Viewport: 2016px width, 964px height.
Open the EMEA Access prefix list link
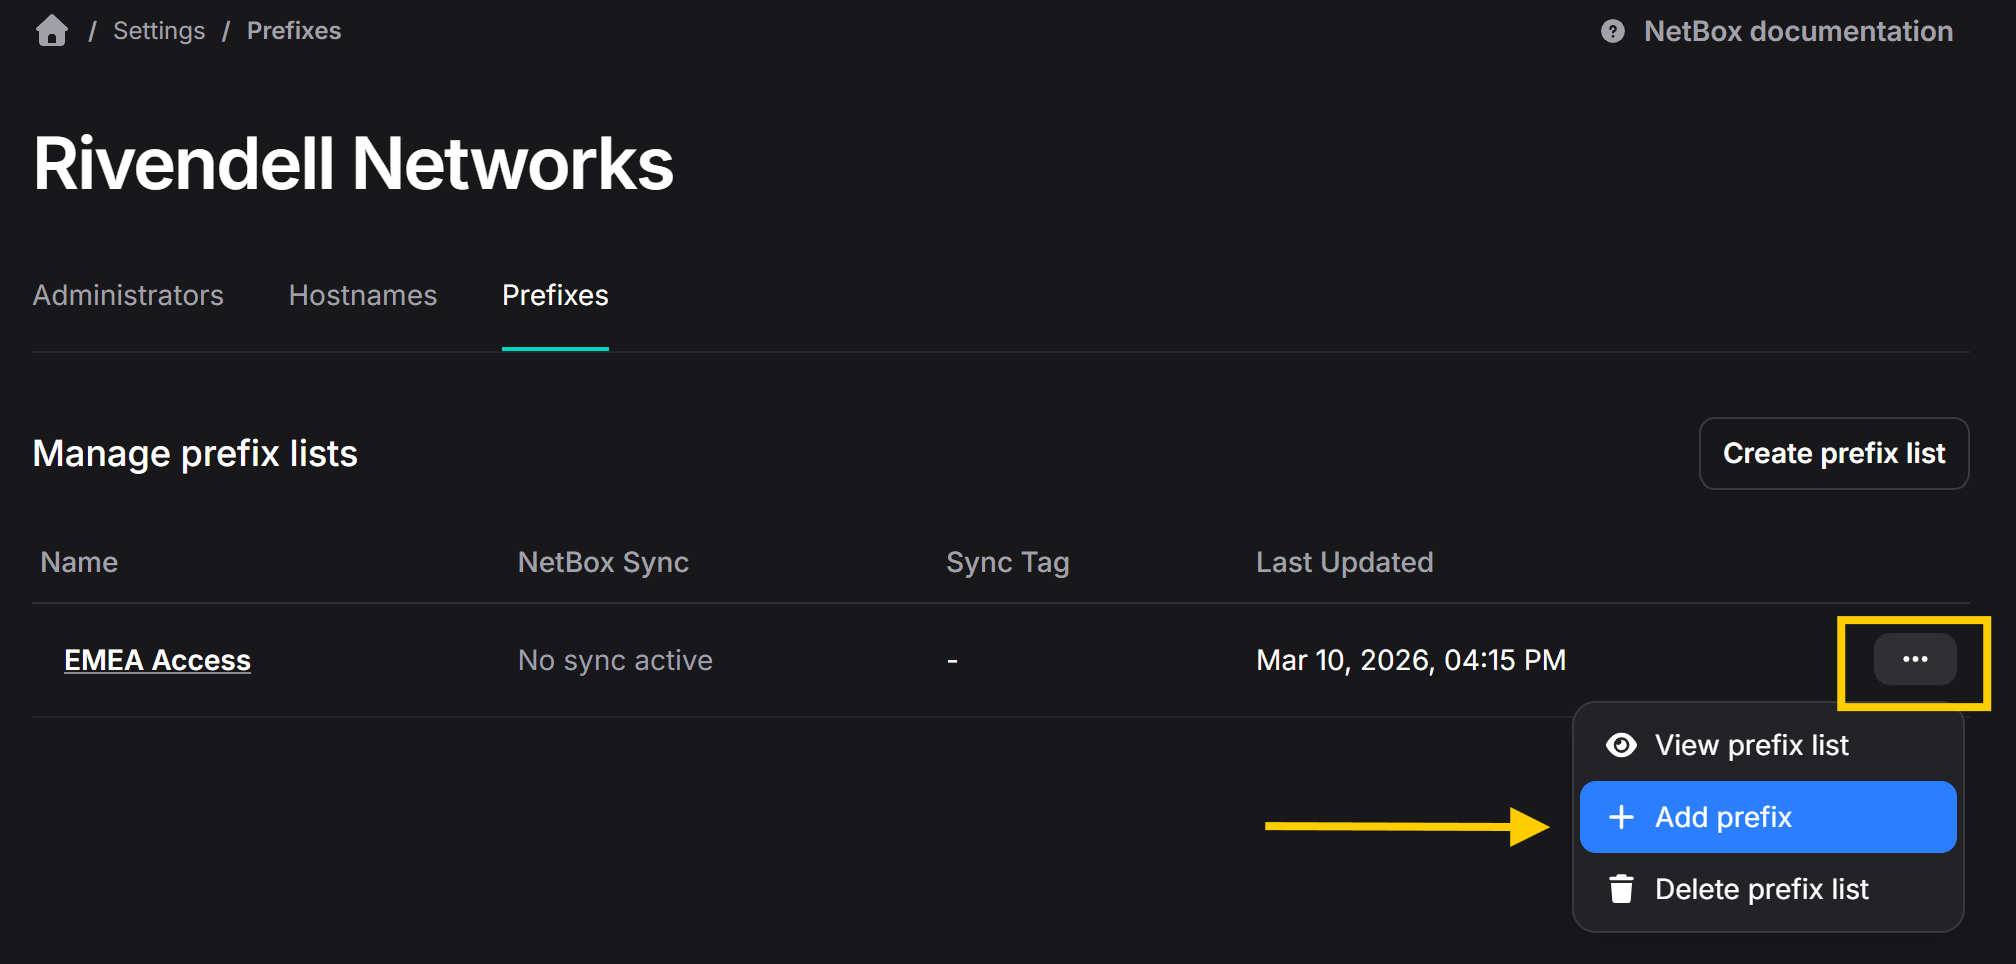157,660
